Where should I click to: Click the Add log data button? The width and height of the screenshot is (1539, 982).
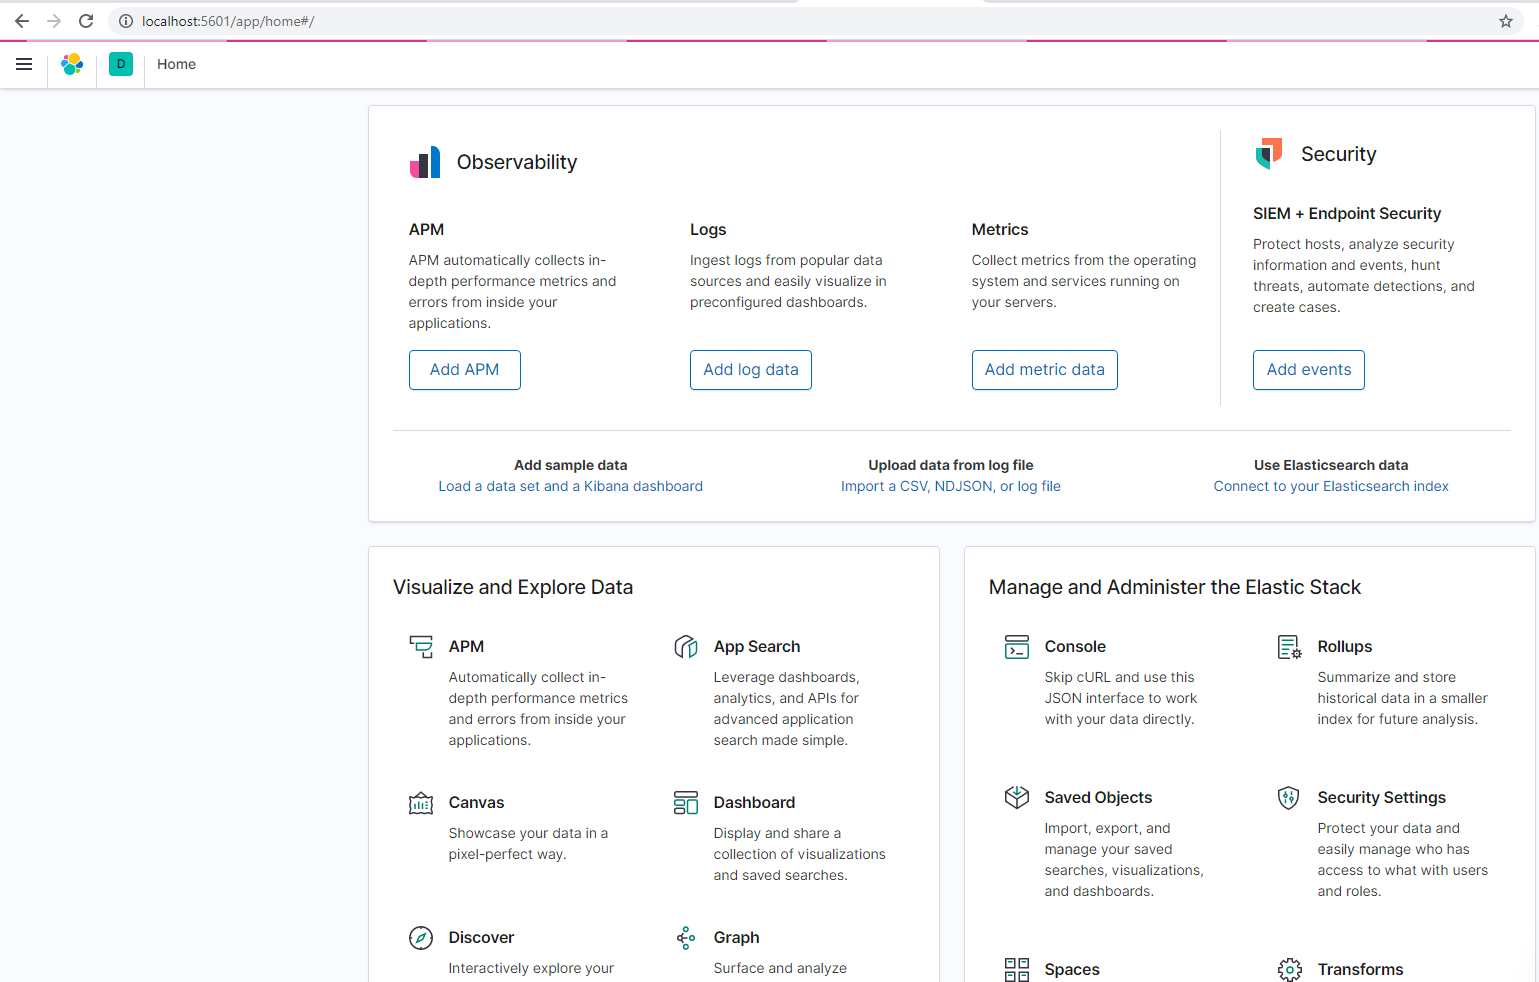coord(751,370)
